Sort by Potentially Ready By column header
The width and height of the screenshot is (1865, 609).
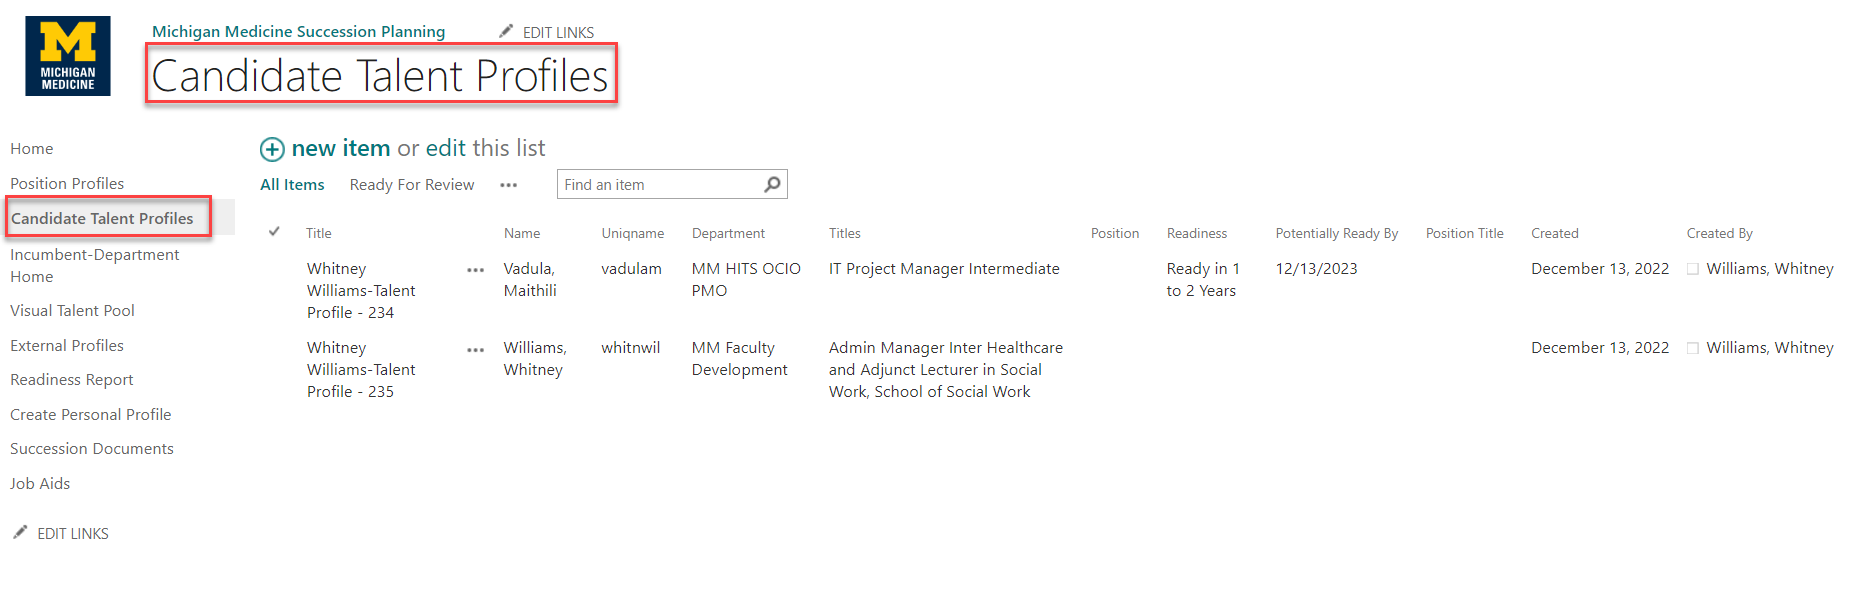pyautogui.click(x=1337, y=233)
